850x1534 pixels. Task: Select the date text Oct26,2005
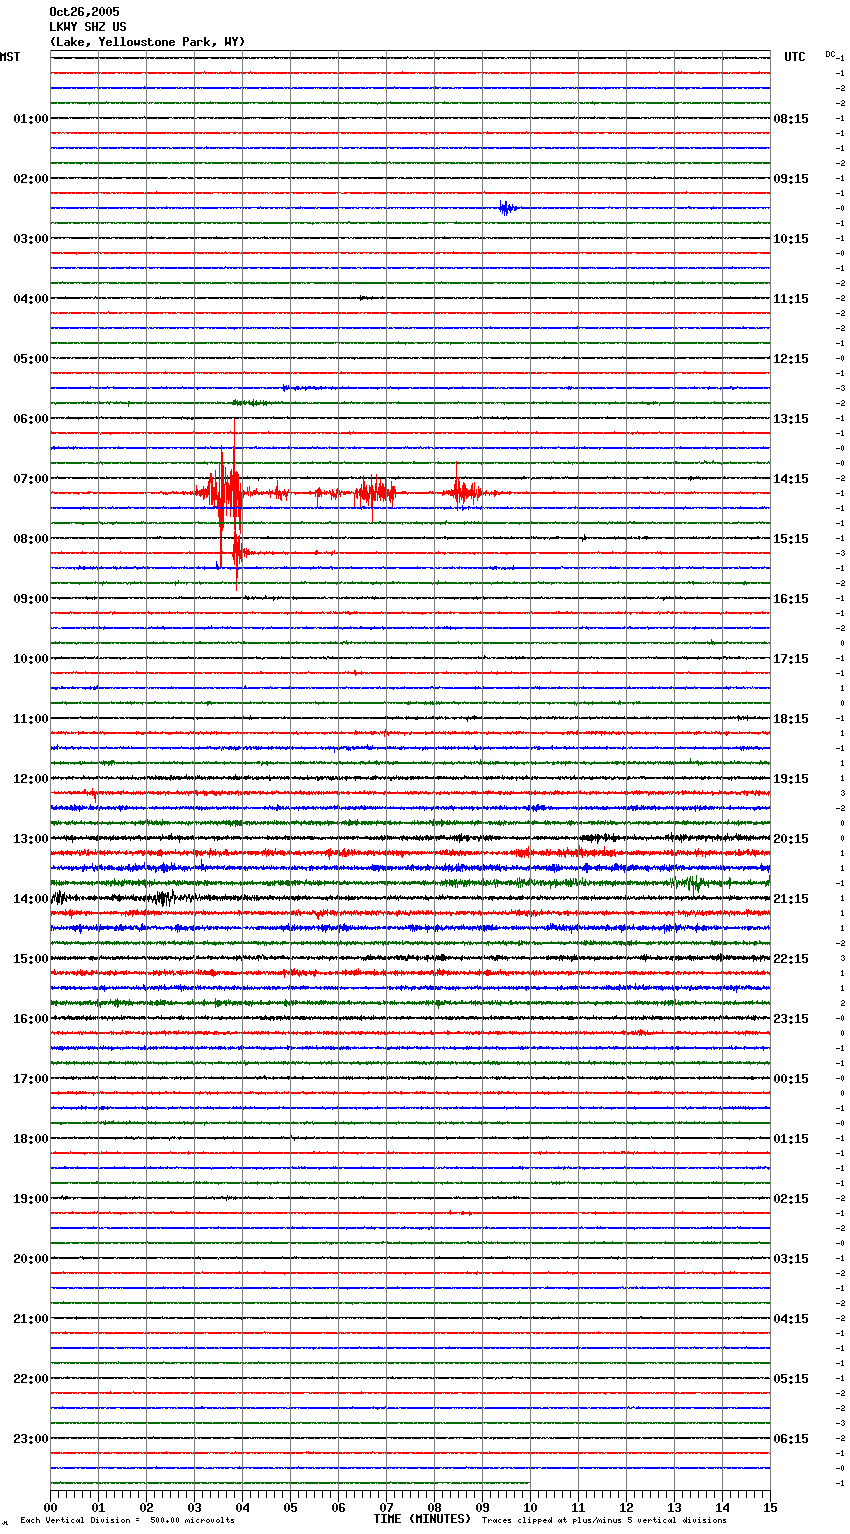(84, 12)
